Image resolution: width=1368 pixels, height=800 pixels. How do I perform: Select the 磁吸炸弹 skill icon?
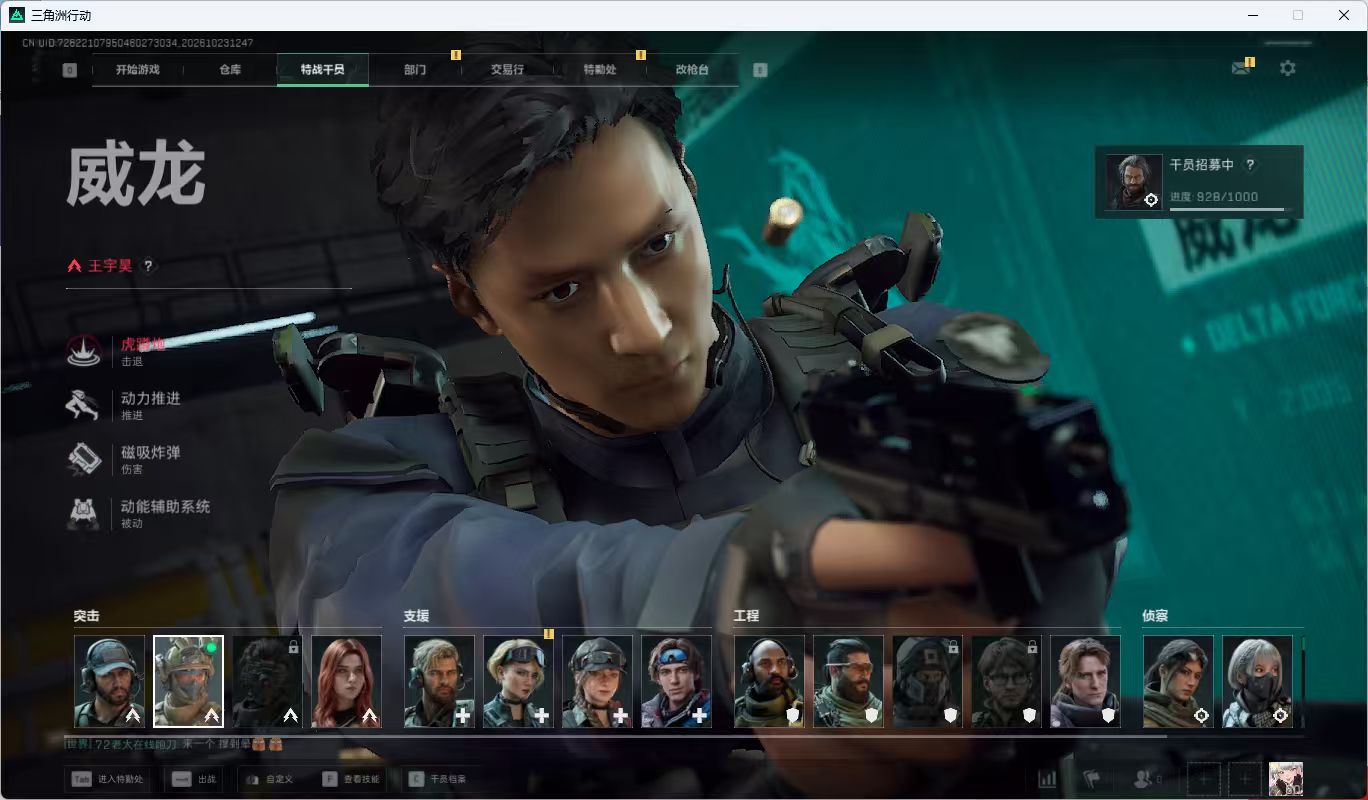83,458
